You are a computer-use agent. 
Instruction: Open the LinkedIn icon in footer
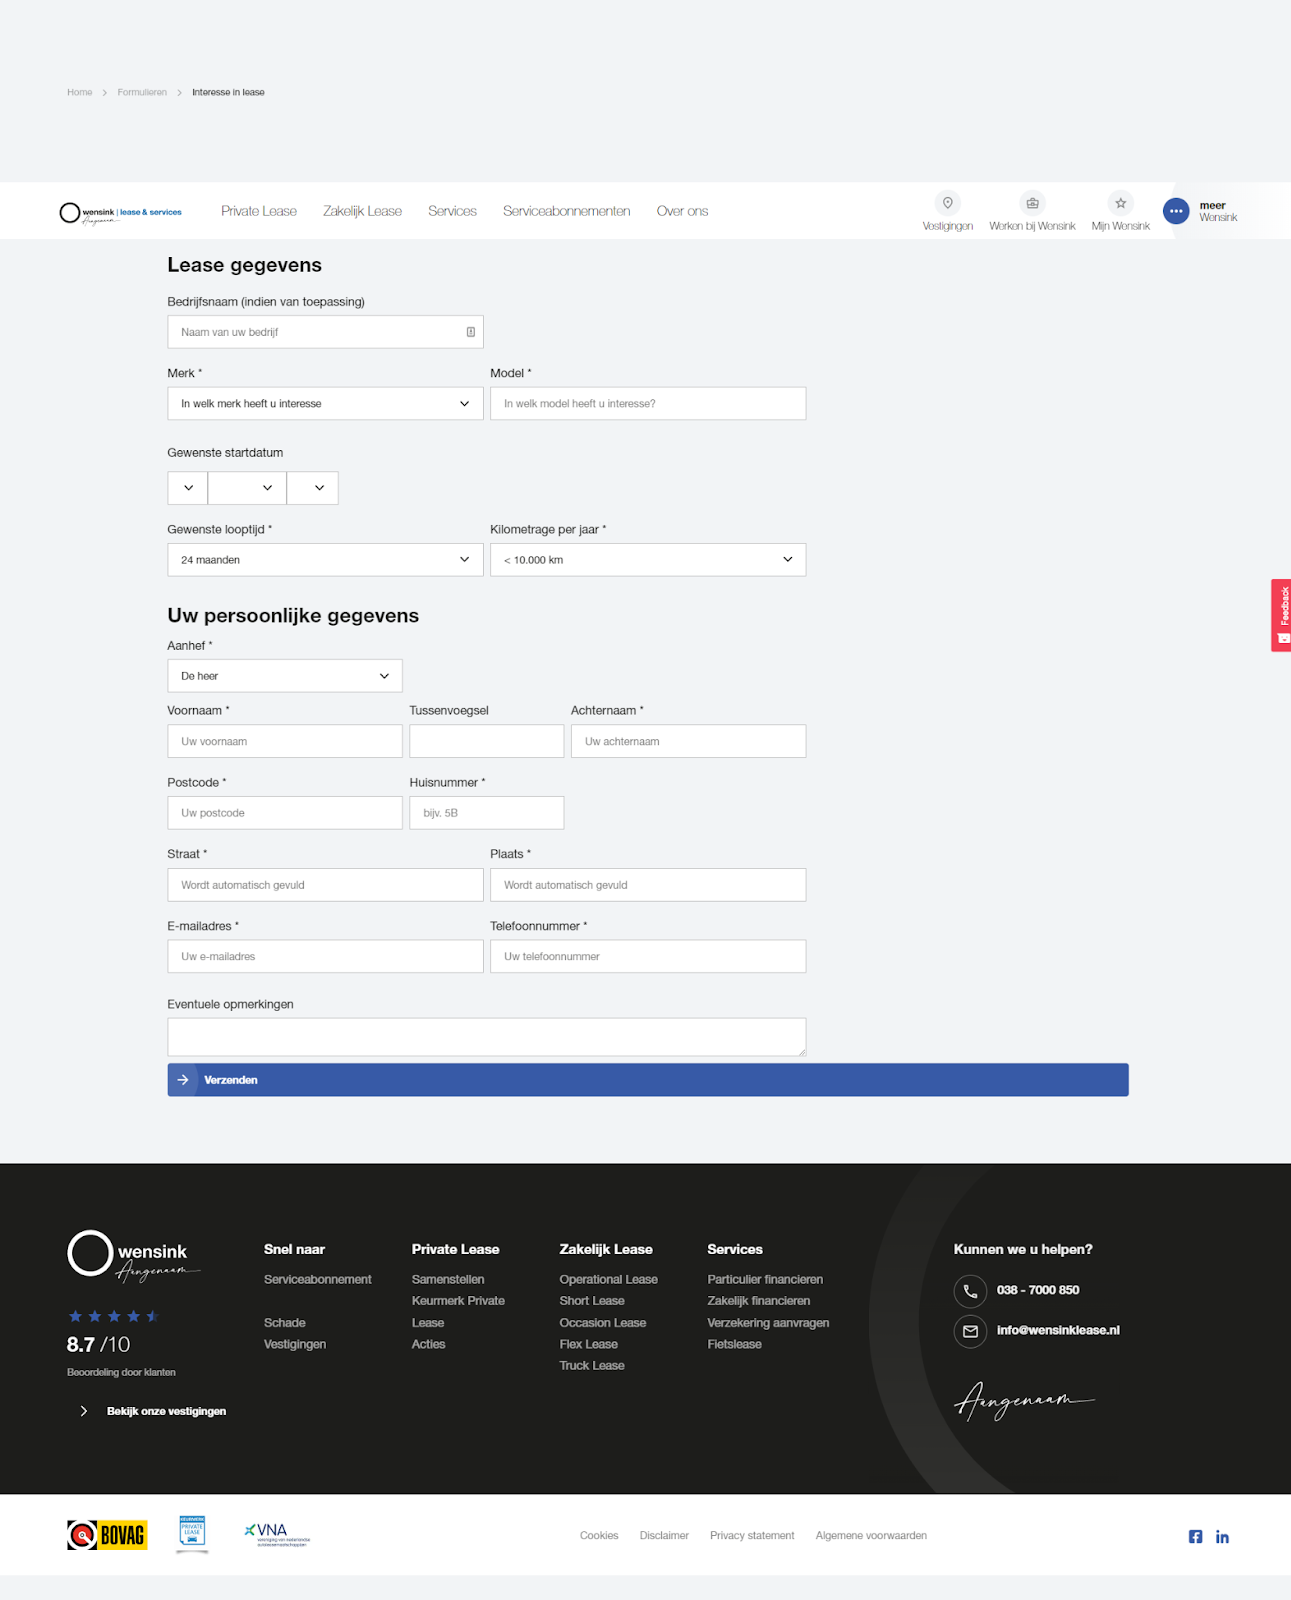(x=1222, y=1537)
